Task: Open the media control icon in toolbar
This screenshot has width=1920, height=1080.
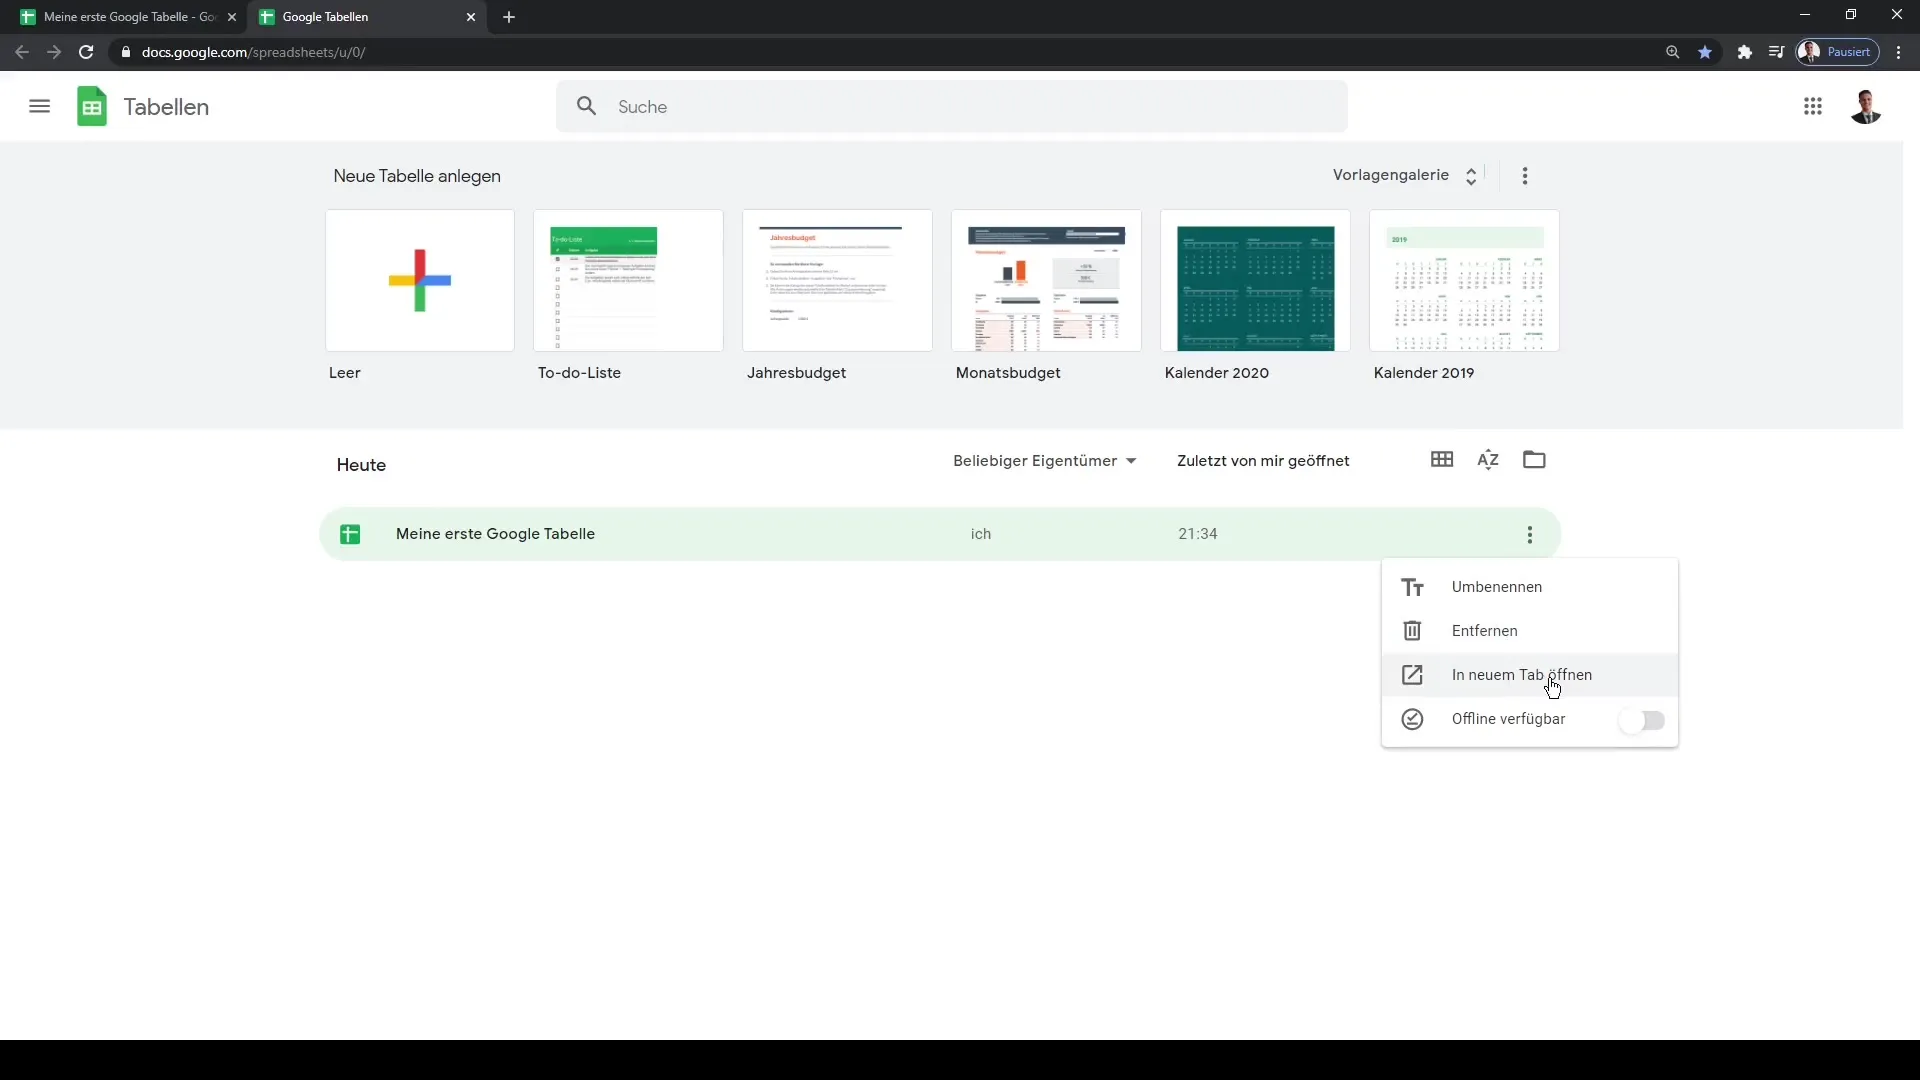Action: coord(1776,52)
